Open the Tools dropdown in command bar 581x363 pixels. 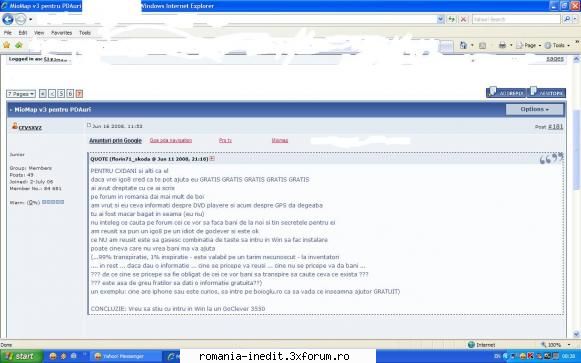557,45
